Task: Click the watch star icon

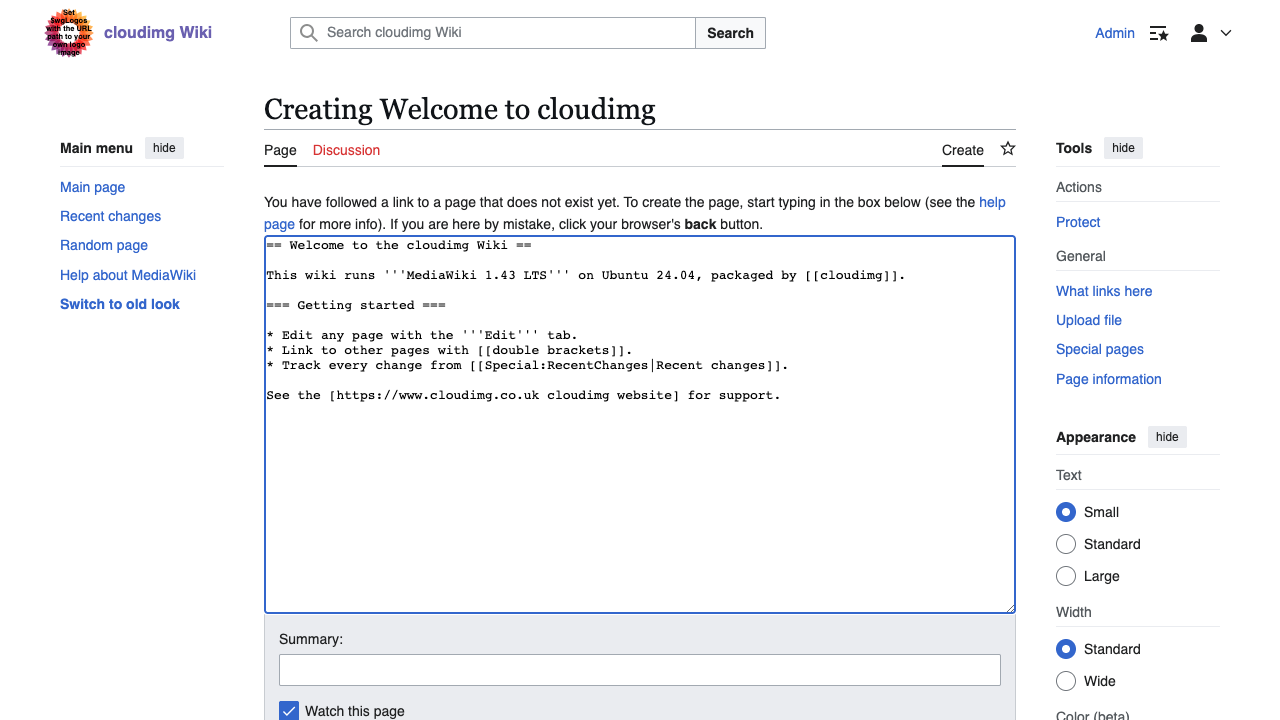Action: tap(1008, 148)
